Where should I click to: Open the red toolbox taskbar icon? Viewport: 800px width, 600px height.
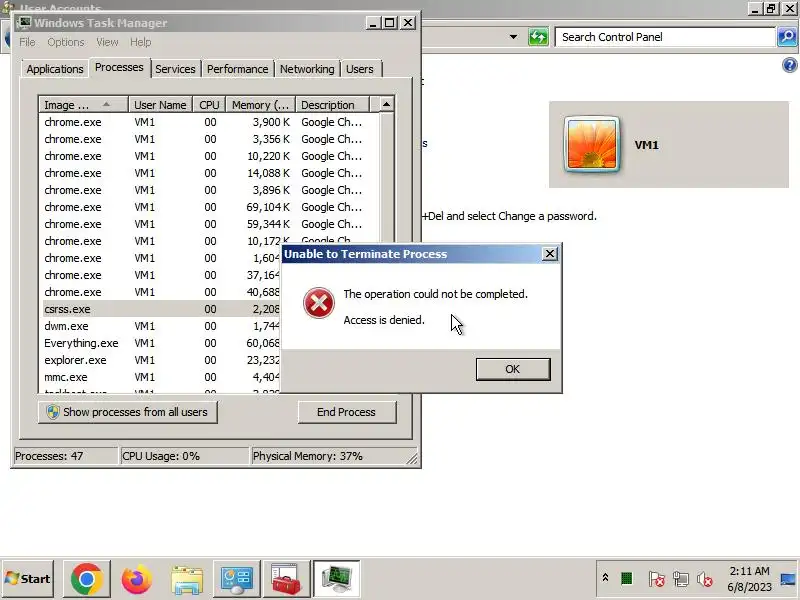pos(286,579)
